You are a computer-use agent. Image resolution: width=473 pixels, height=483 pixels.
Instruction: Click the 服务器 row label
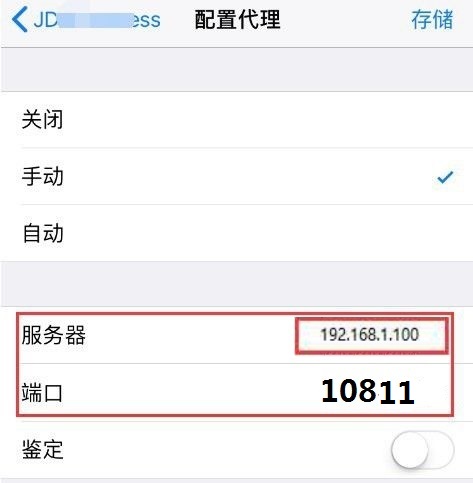point(54,335)
